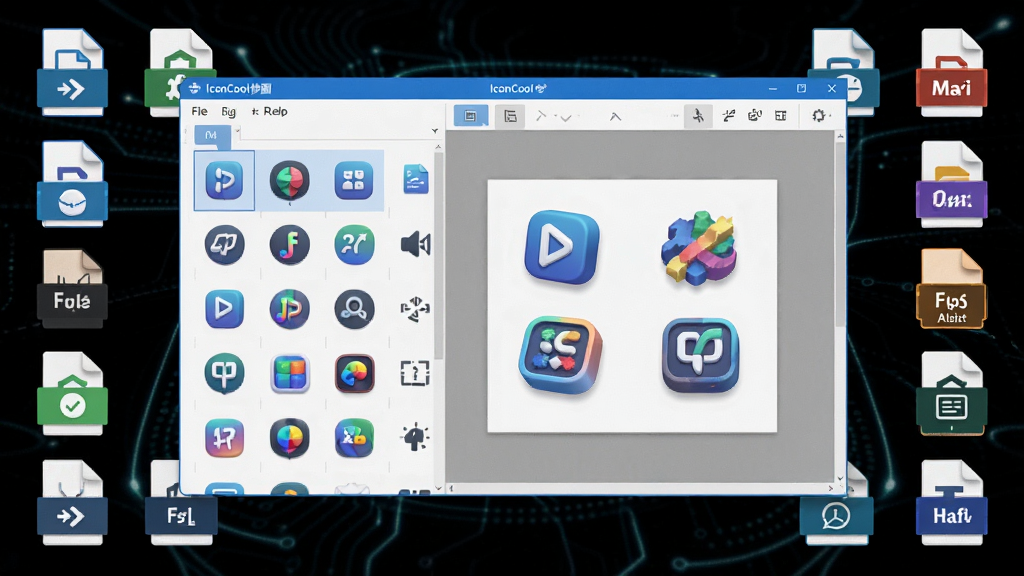Click the icon library vertical scrollbar
This screenshot has height=576, width=1024.
point(439,255)
